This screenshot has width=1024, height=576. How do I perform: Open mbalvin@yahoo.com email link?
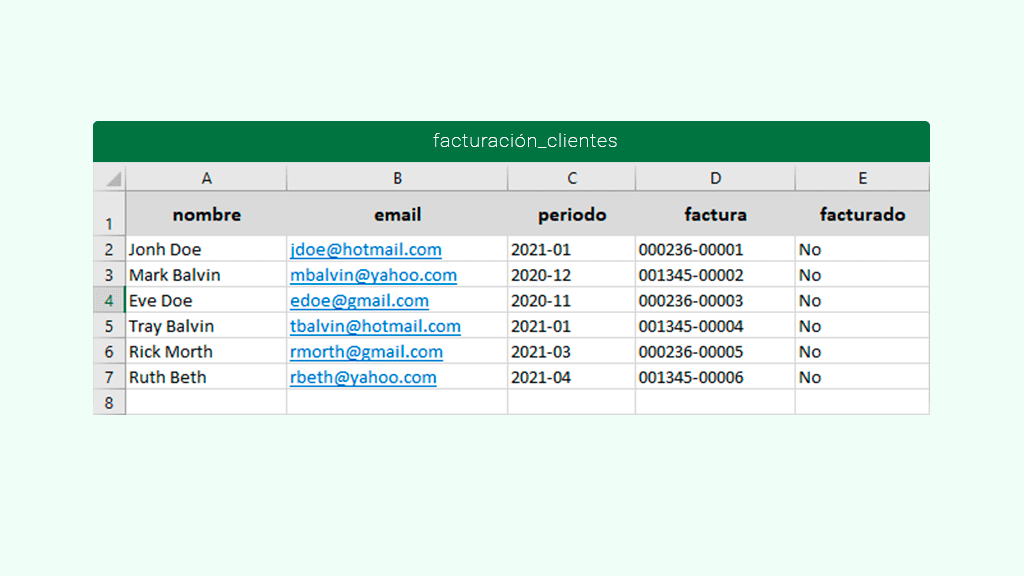(x=374, y=275)
